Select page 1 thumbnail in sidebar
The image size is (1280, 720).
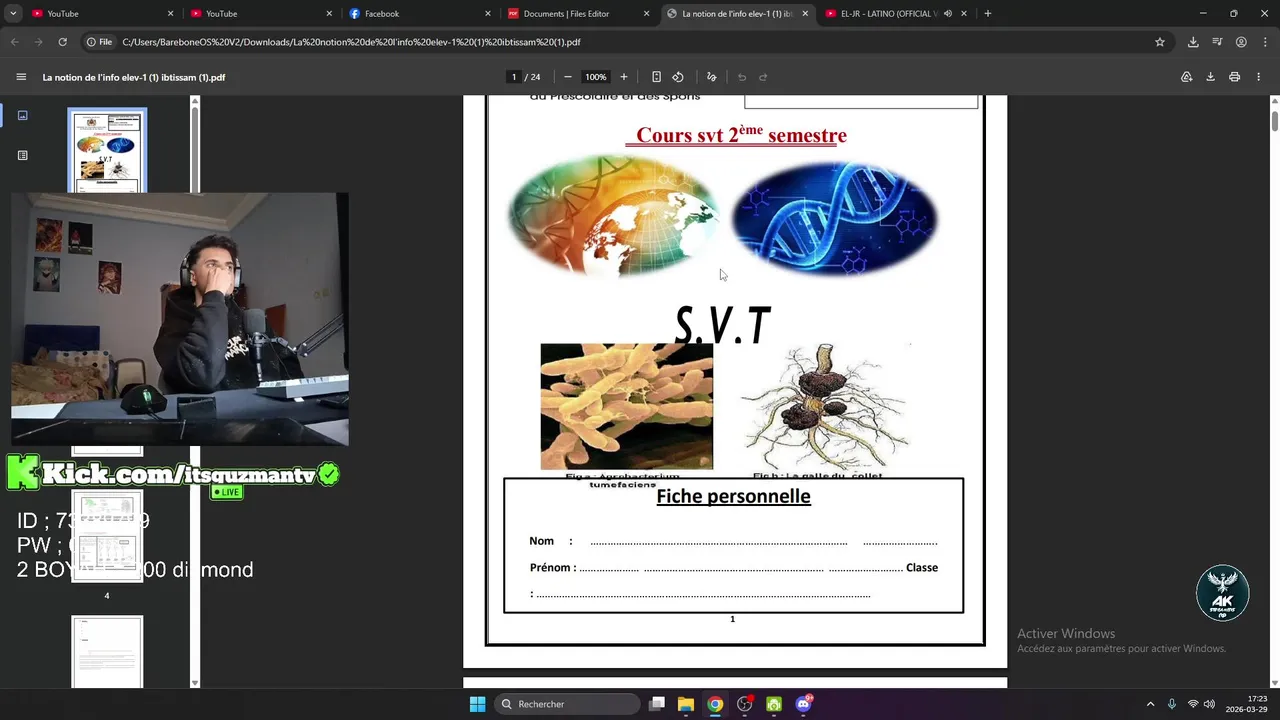tap(107, 150)
